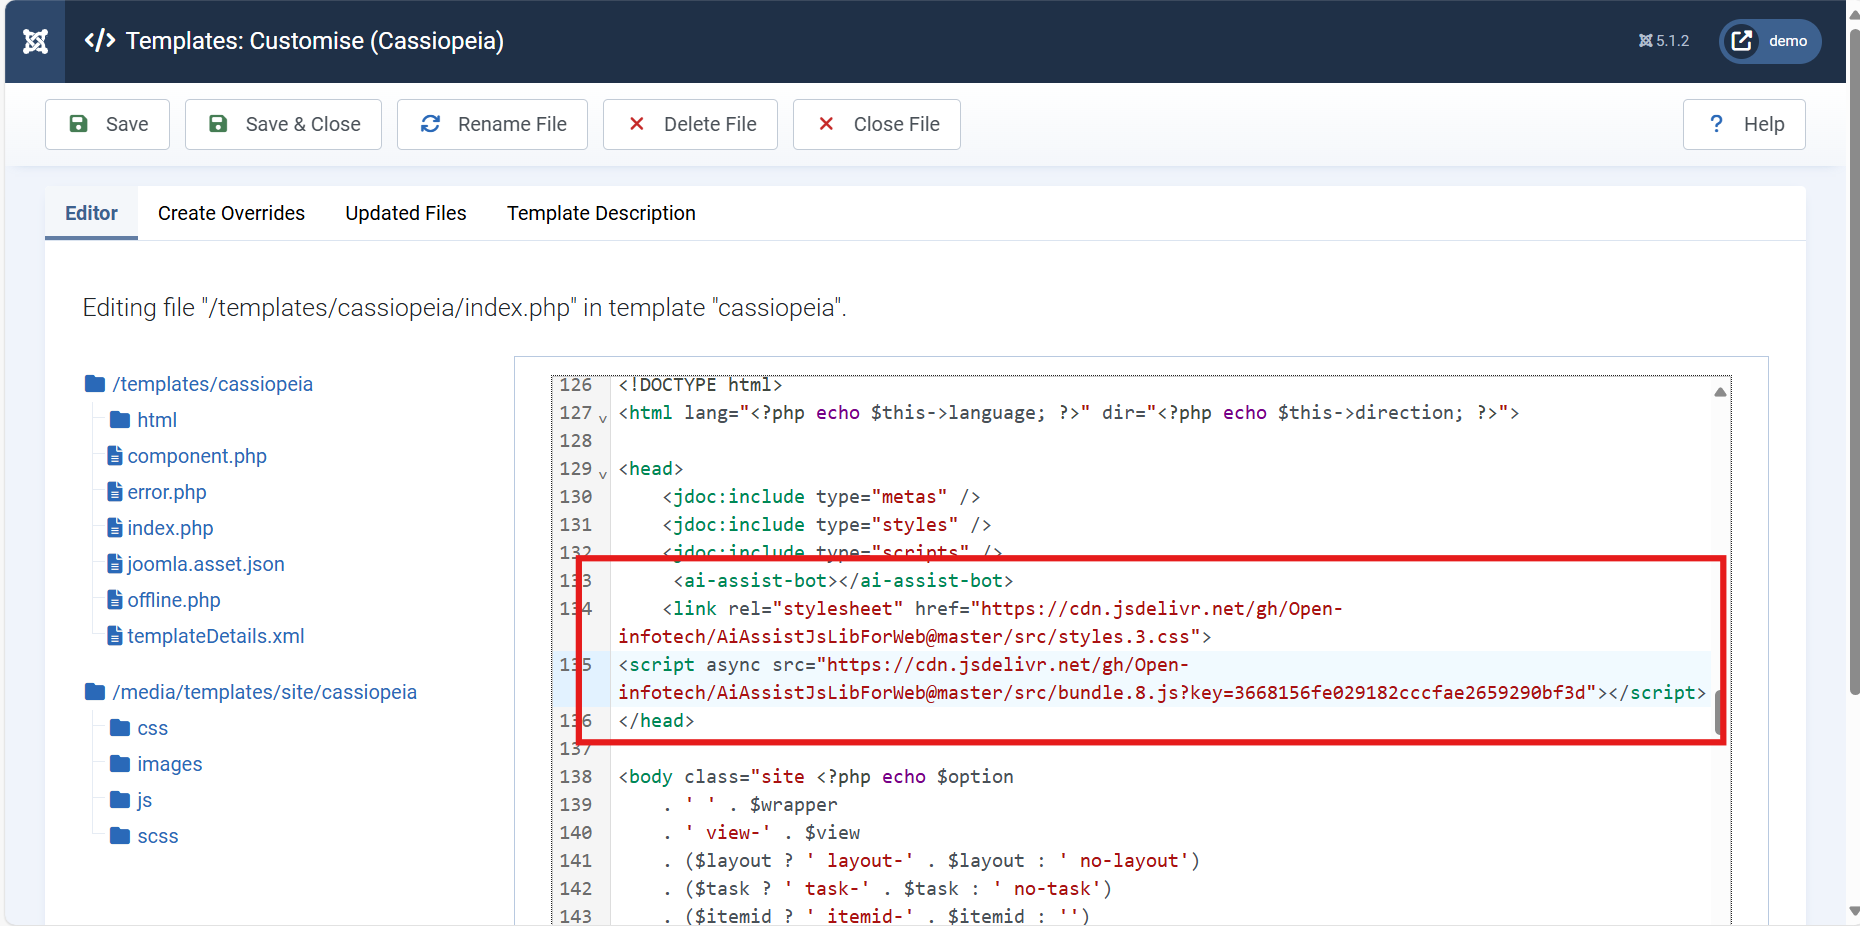This screenshot has height=926, width=1860.
Task: Place cursor on the <body class line
Action: [x=816, y=777]
